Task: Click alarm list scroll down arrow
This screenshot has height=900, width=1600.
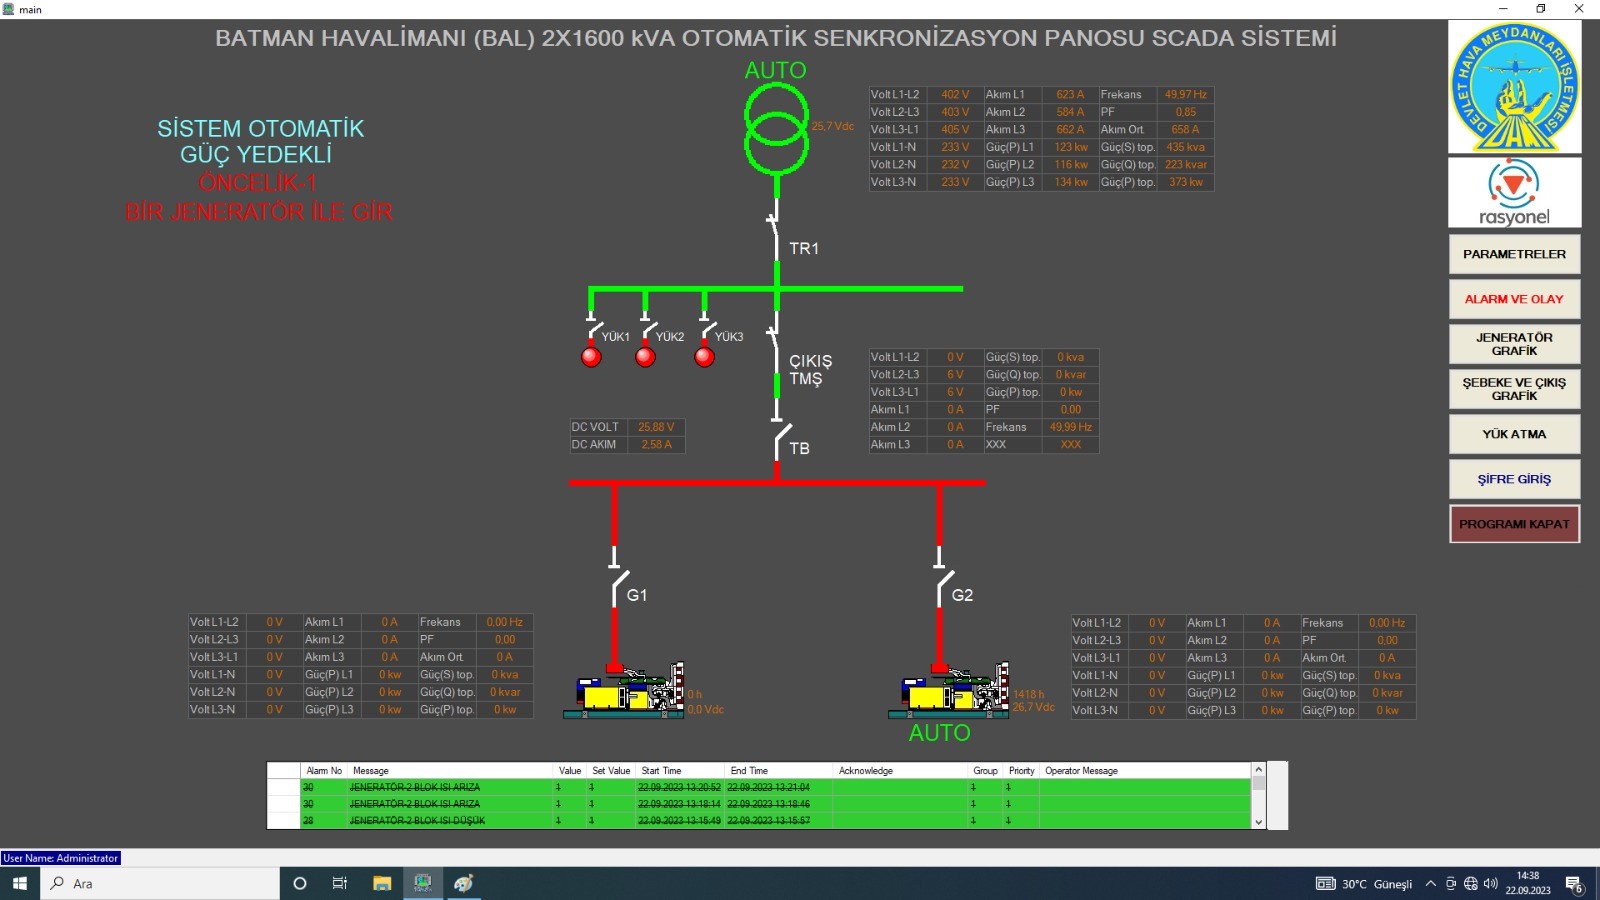Action: [1259, 822]
